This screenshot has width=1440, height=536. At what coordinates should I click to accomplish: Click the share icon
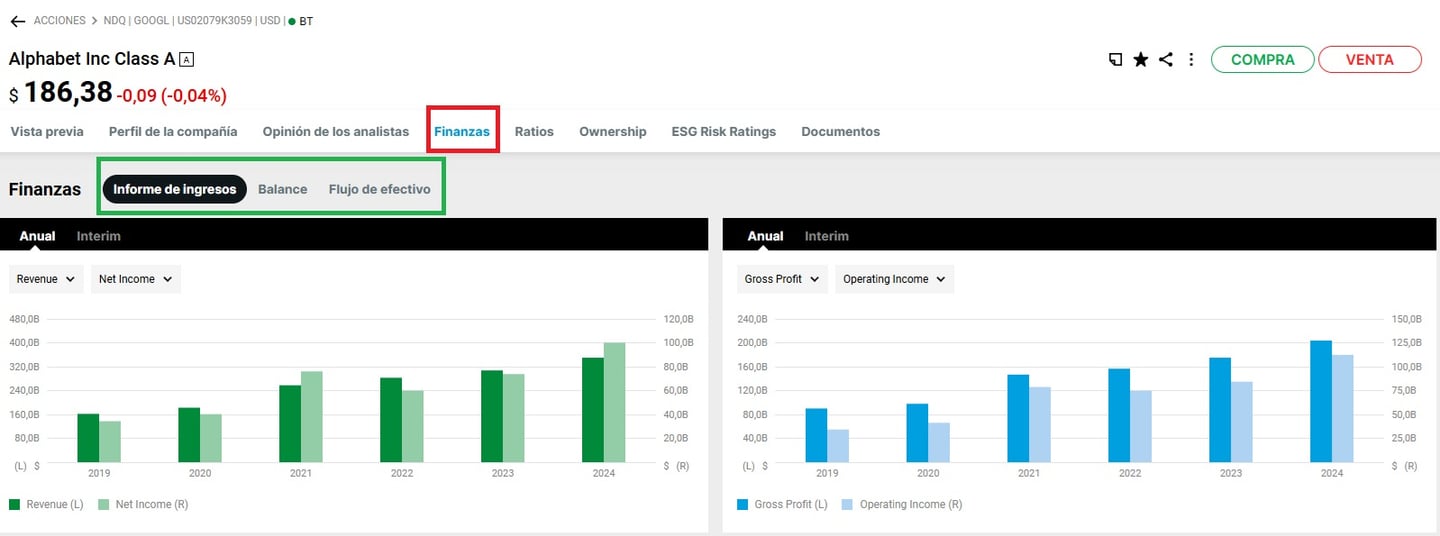(1166, 60)
